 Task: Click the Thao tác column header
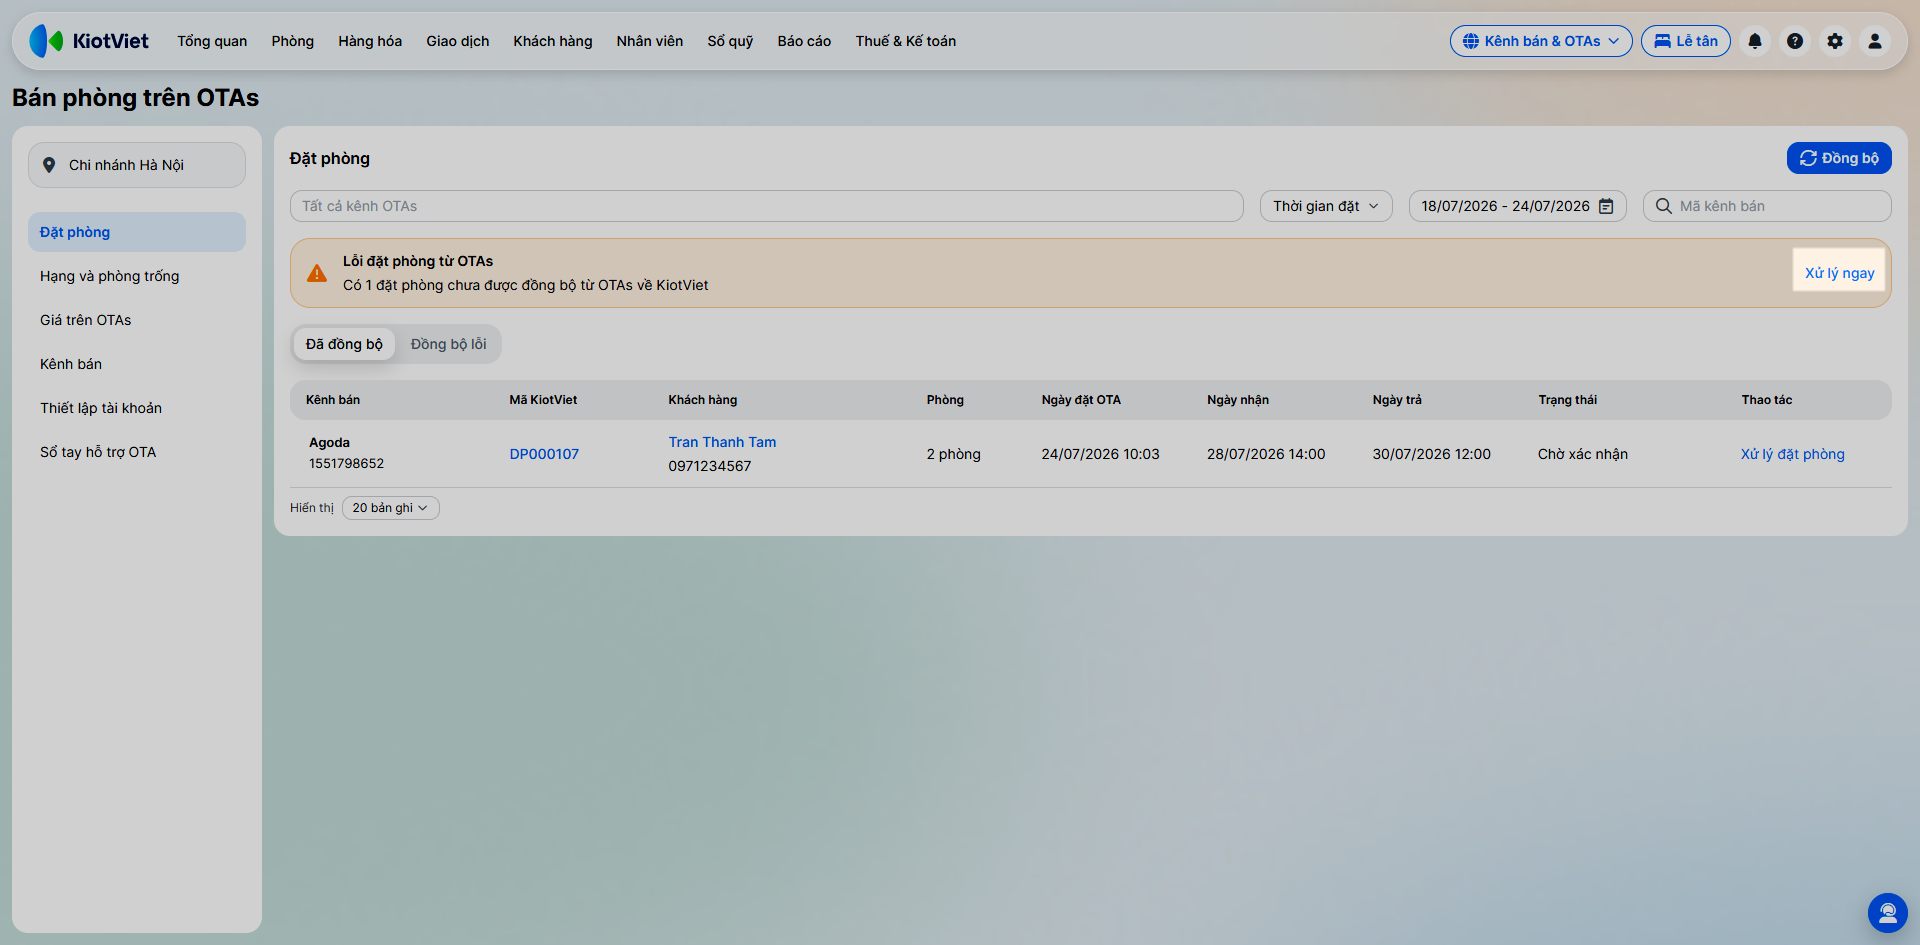pos(1767,400)
